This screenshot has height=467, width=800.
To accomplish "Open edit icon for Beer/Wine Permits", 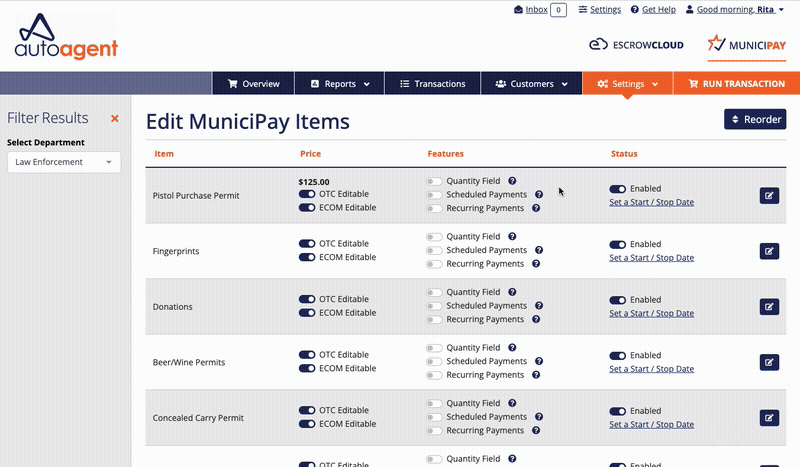I will 769,362.
